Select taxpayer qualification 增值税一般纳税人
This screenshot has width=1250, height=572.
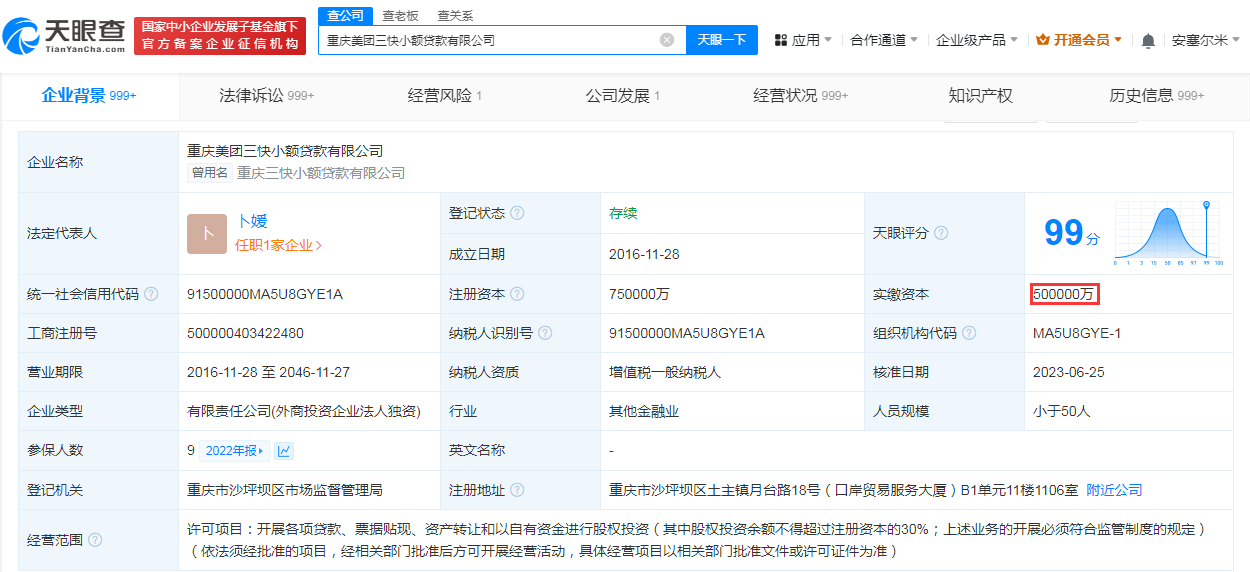click(x=665, y=372)
